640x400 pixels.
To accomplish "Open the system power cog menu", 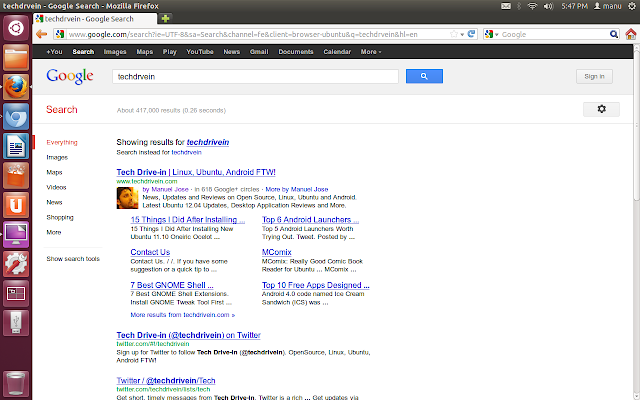I will click(632, 6).
